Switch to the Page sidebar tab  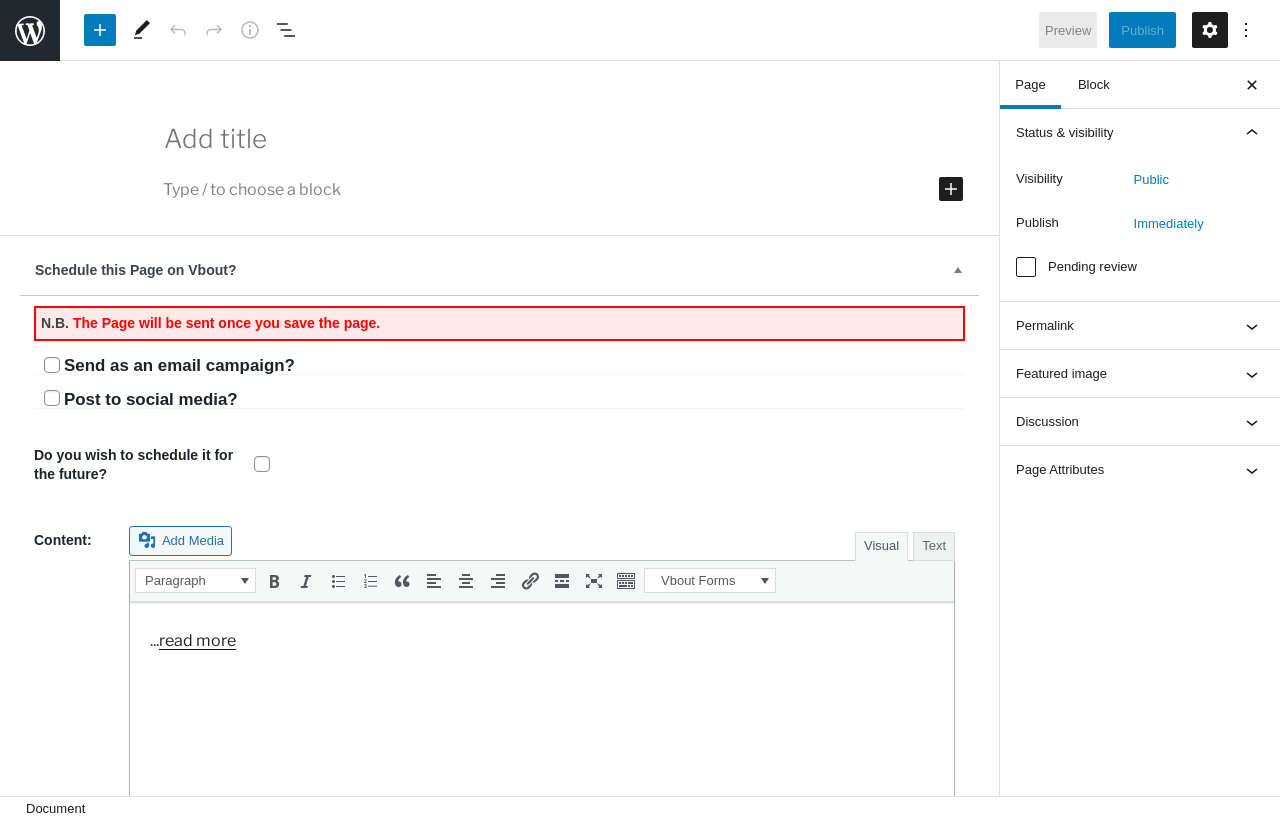[1030, 85]
